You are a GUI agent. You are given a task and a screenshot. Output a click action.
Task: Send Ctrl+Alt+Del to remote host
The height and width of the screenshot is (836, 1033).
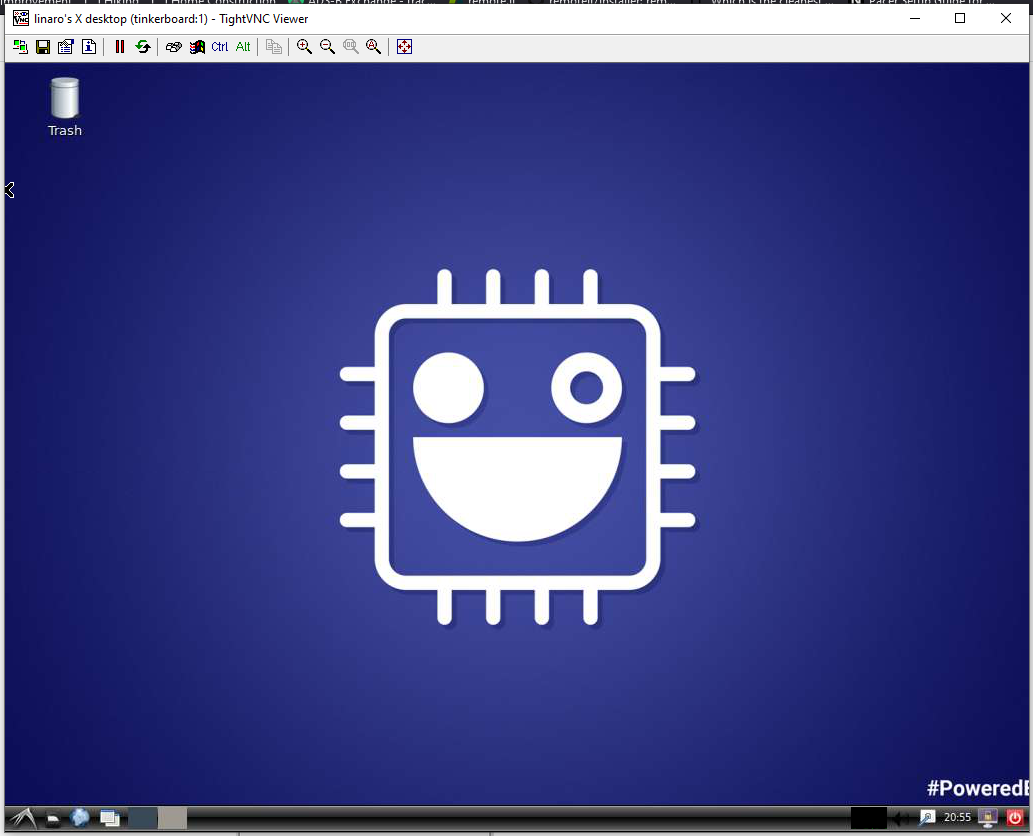(174, 47)
